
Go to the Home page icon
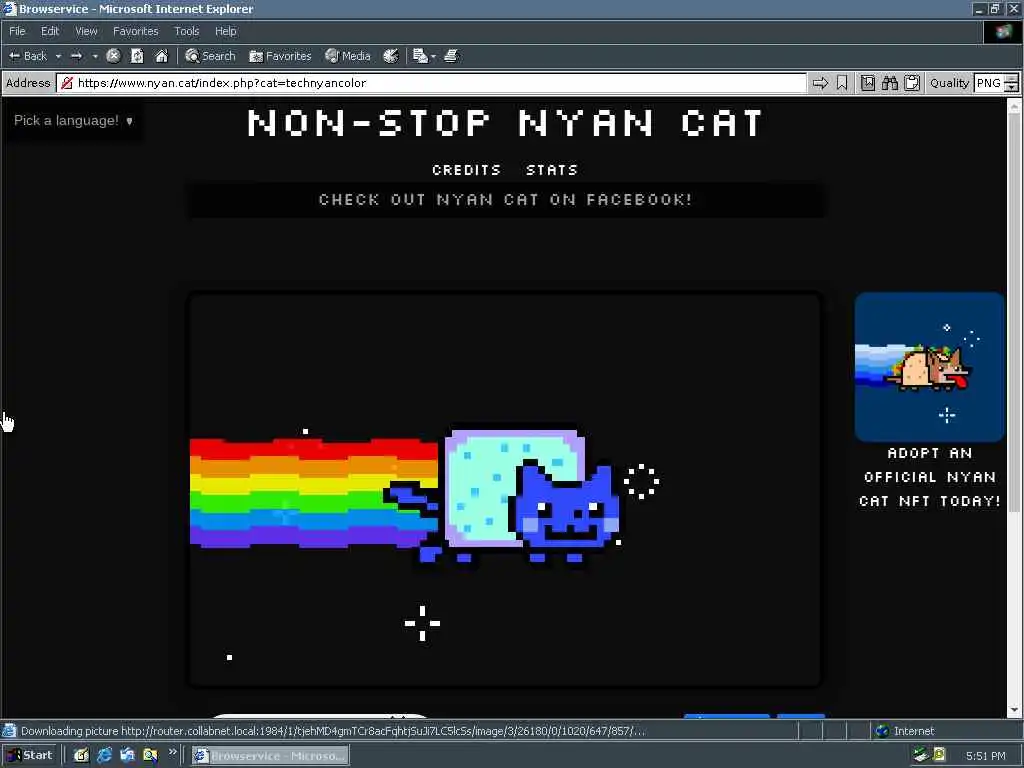161,56
